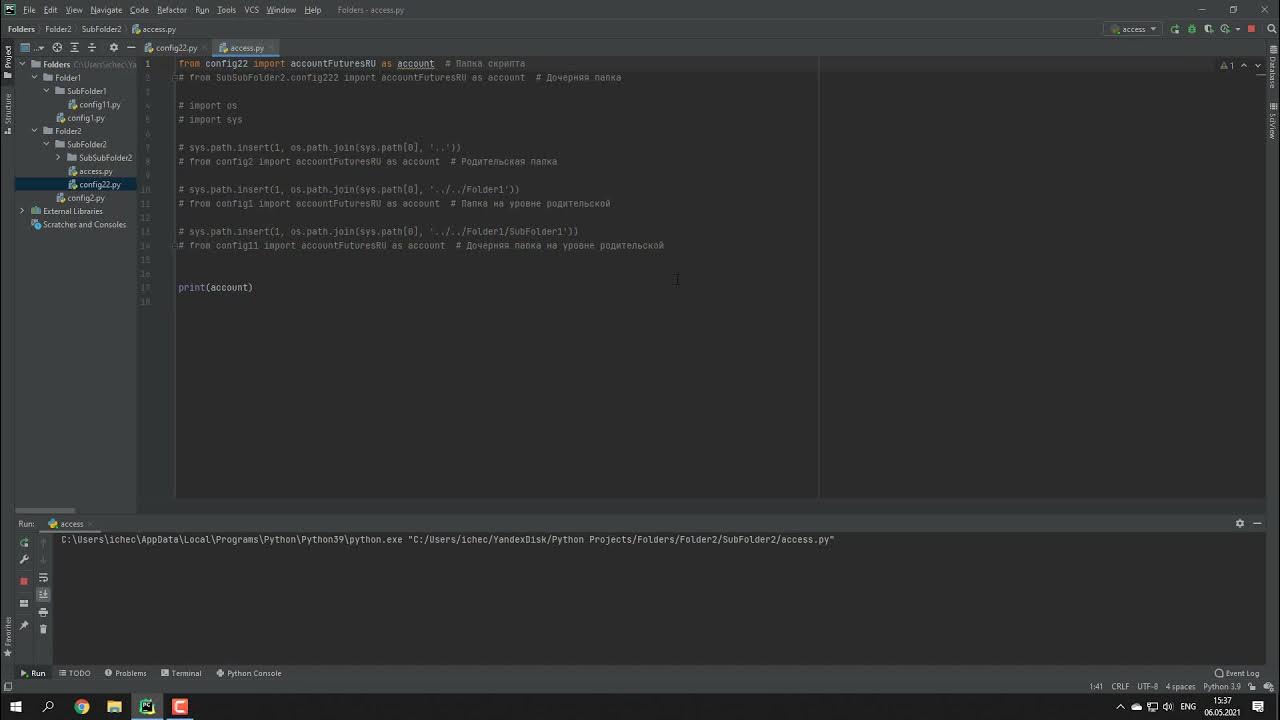Click CRLF line separator in status bar

[1120, 686]
